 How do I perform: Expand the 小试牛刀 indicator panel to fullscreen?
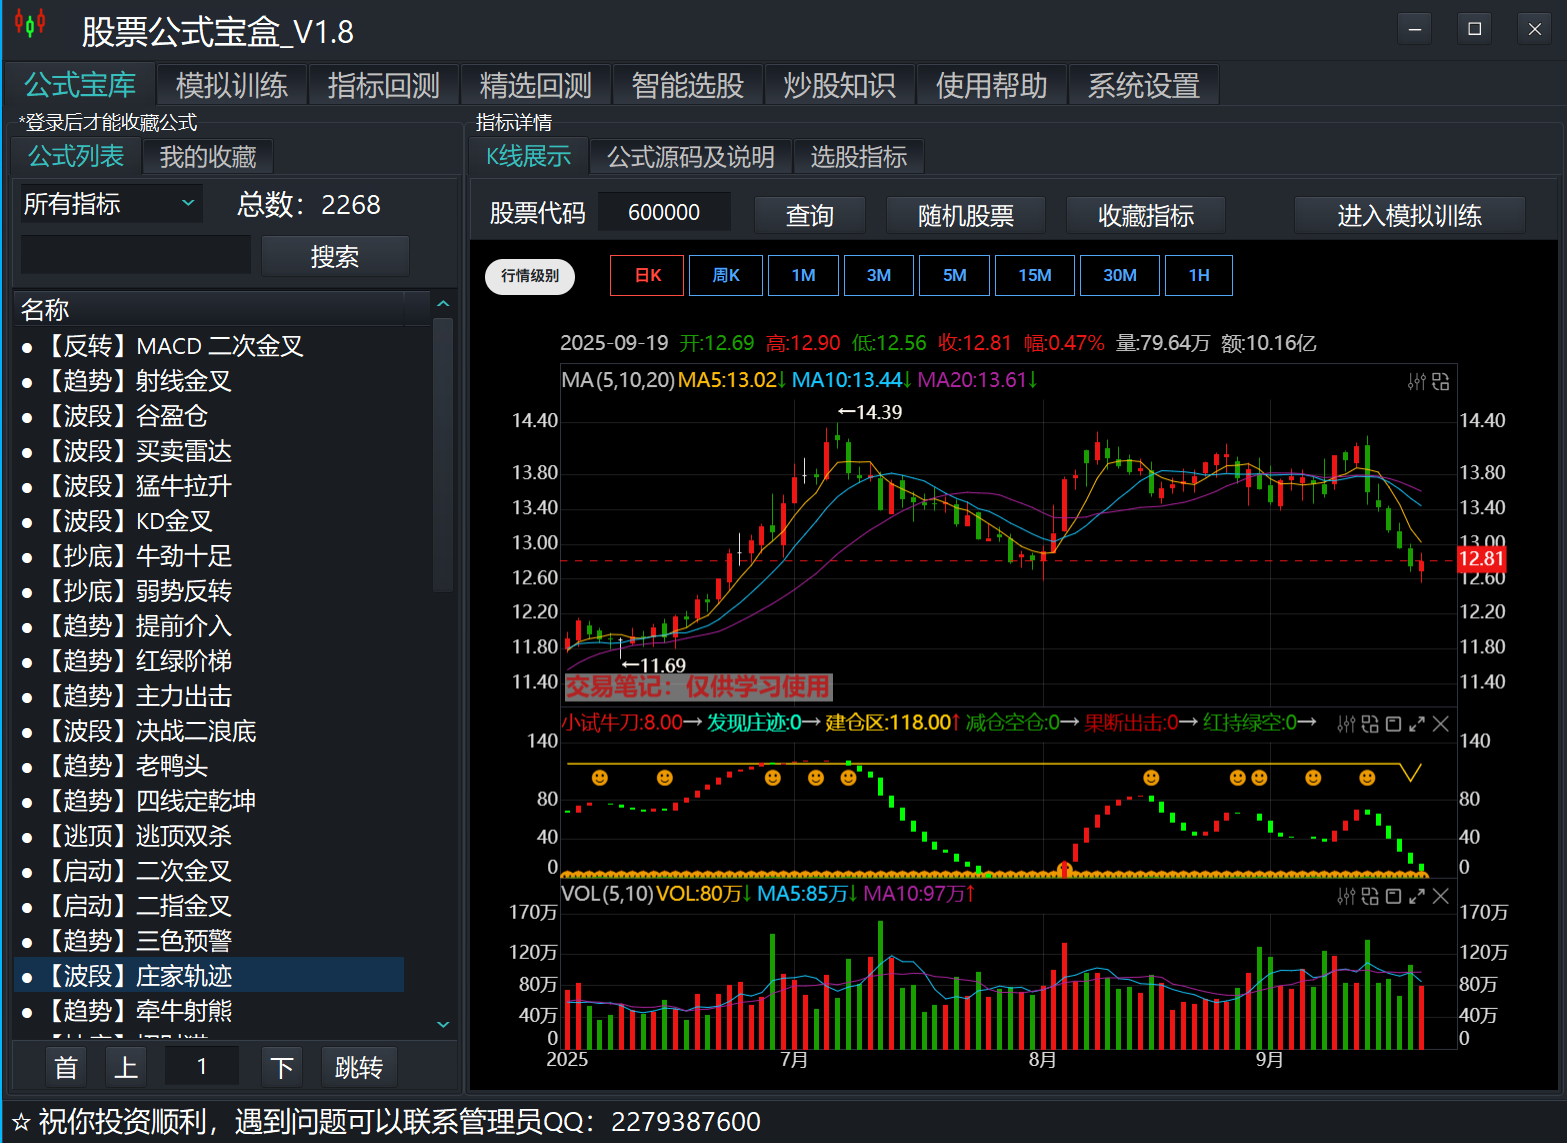[x=1416, y=724]
